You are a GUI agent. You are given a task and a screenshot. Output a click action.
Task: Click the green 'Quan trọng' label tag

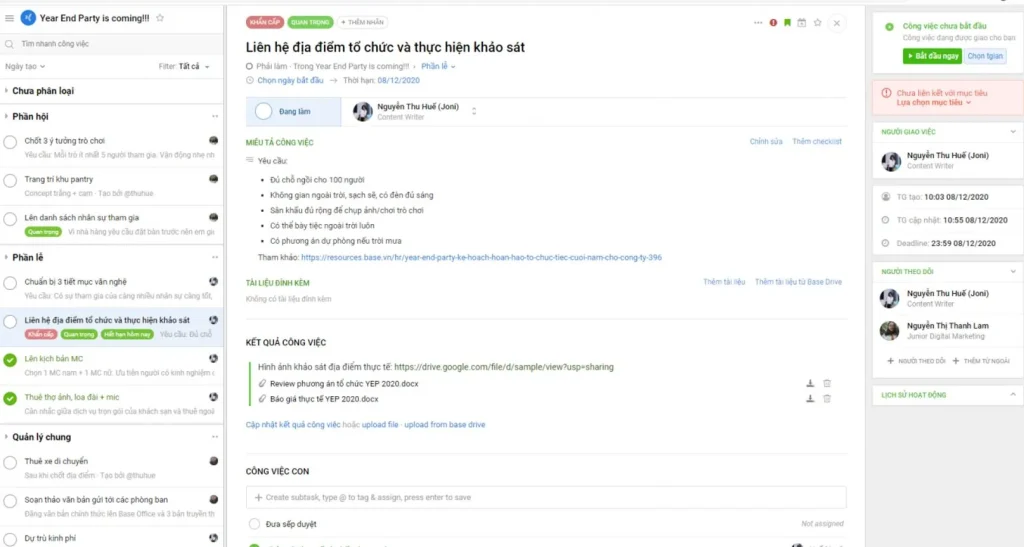pos(311,22)
